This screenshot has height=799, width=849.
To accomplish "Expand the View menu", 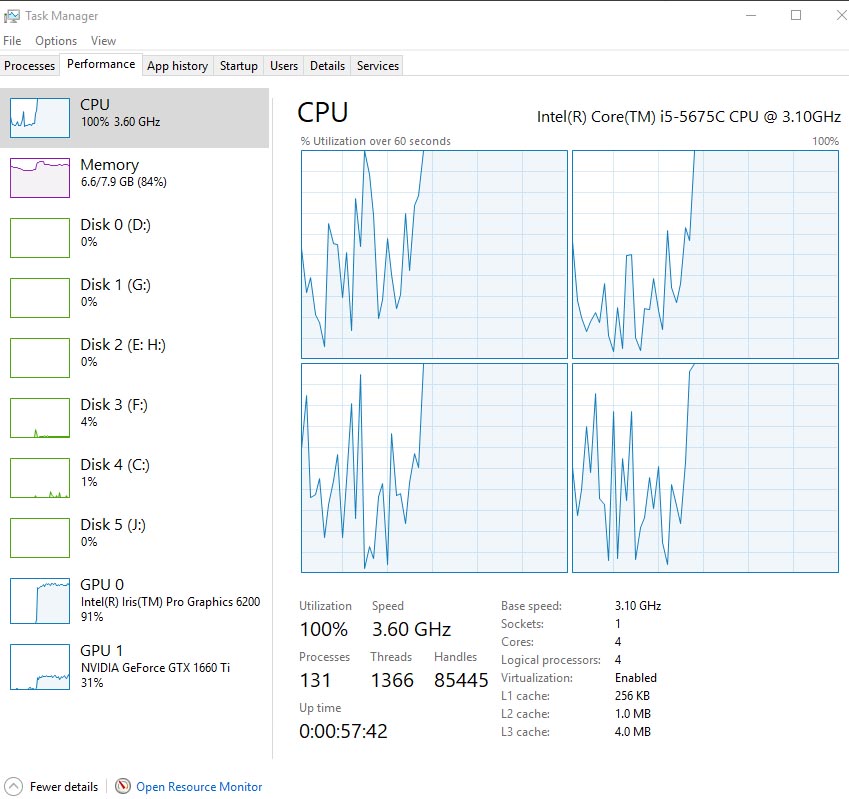I will pos(103,41).
